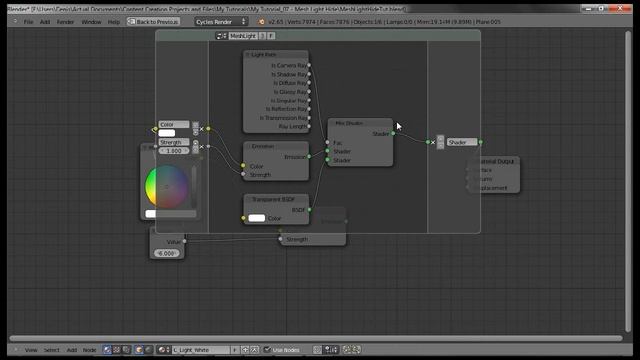The width and height of the screenshot is (640, 360).
Task: Click the Mix Shader output Shader socket
Action: (x=393, y=133)
